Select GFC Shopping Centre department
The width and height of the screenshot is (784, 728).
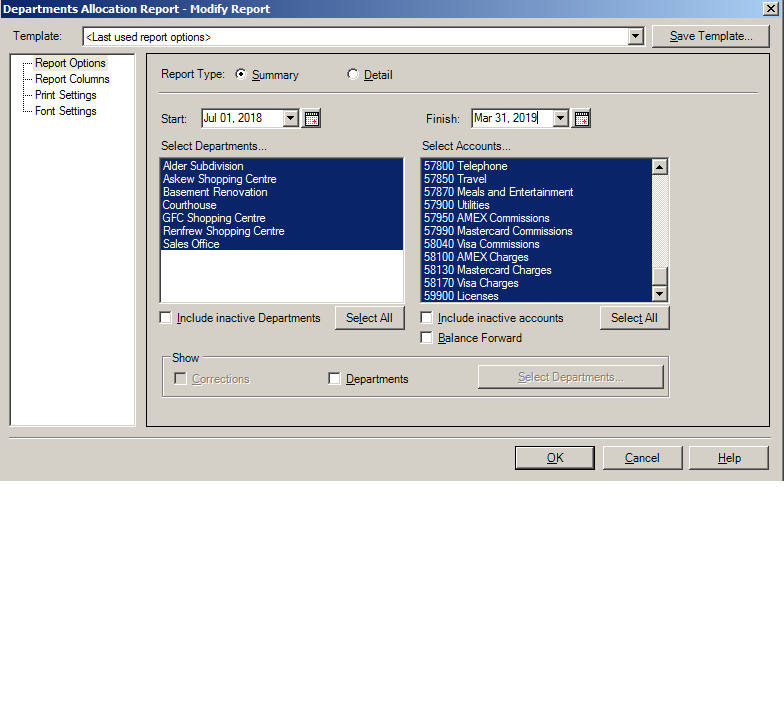[x=282, y=218]
